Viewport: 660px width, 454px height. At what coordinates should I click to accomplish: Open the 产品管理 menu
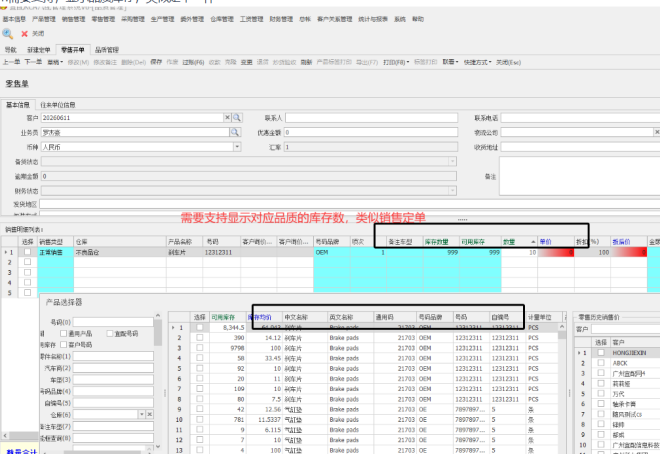point(44,19)
